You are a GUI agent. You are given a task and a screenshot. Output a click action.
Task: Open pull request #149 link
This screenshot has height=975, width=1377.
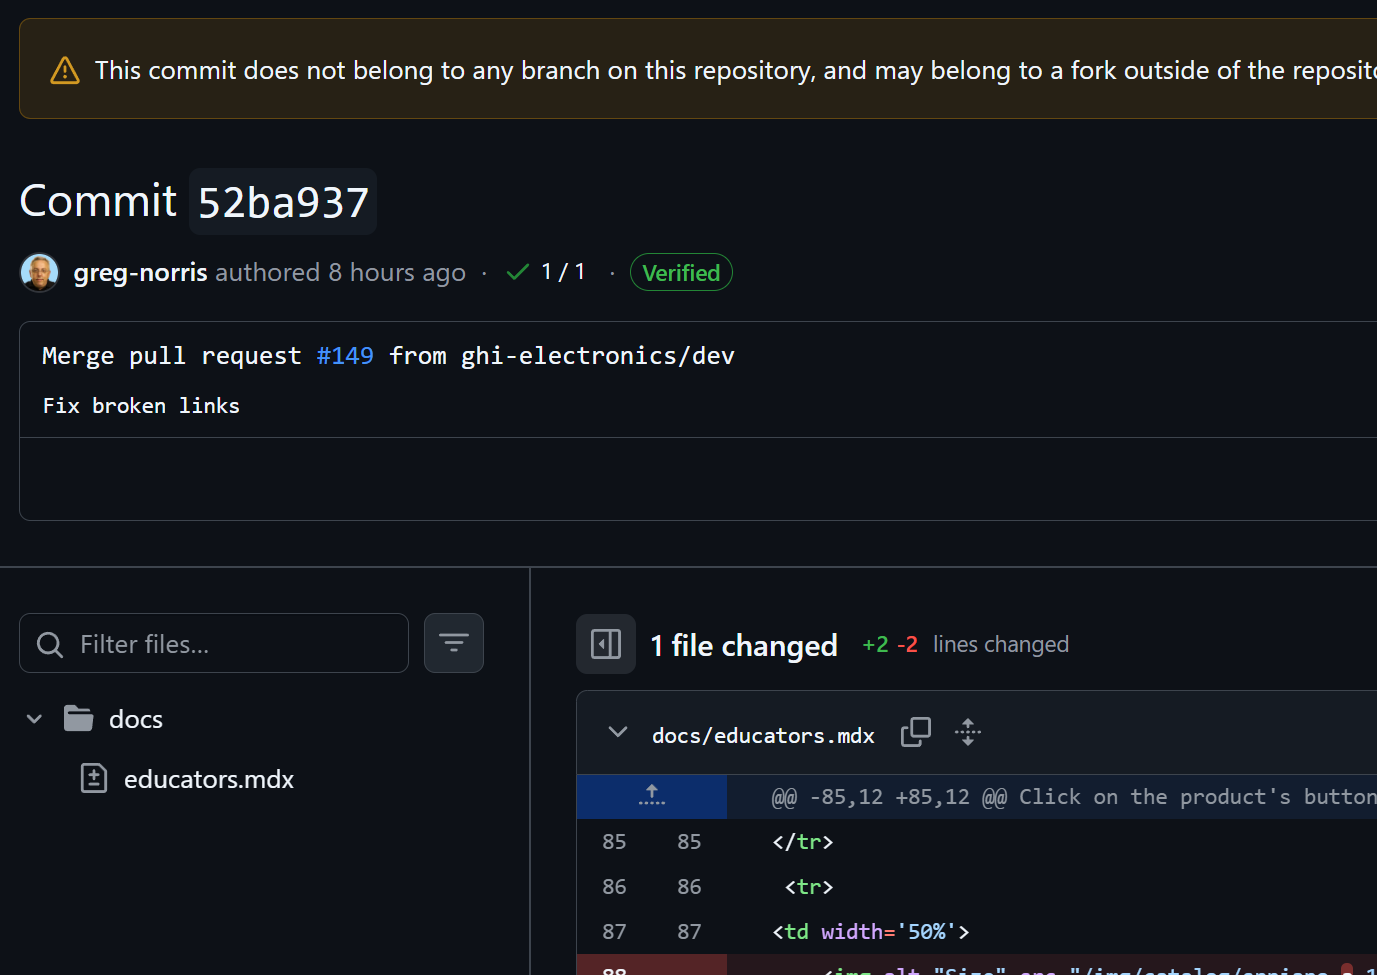pos(345,356)
